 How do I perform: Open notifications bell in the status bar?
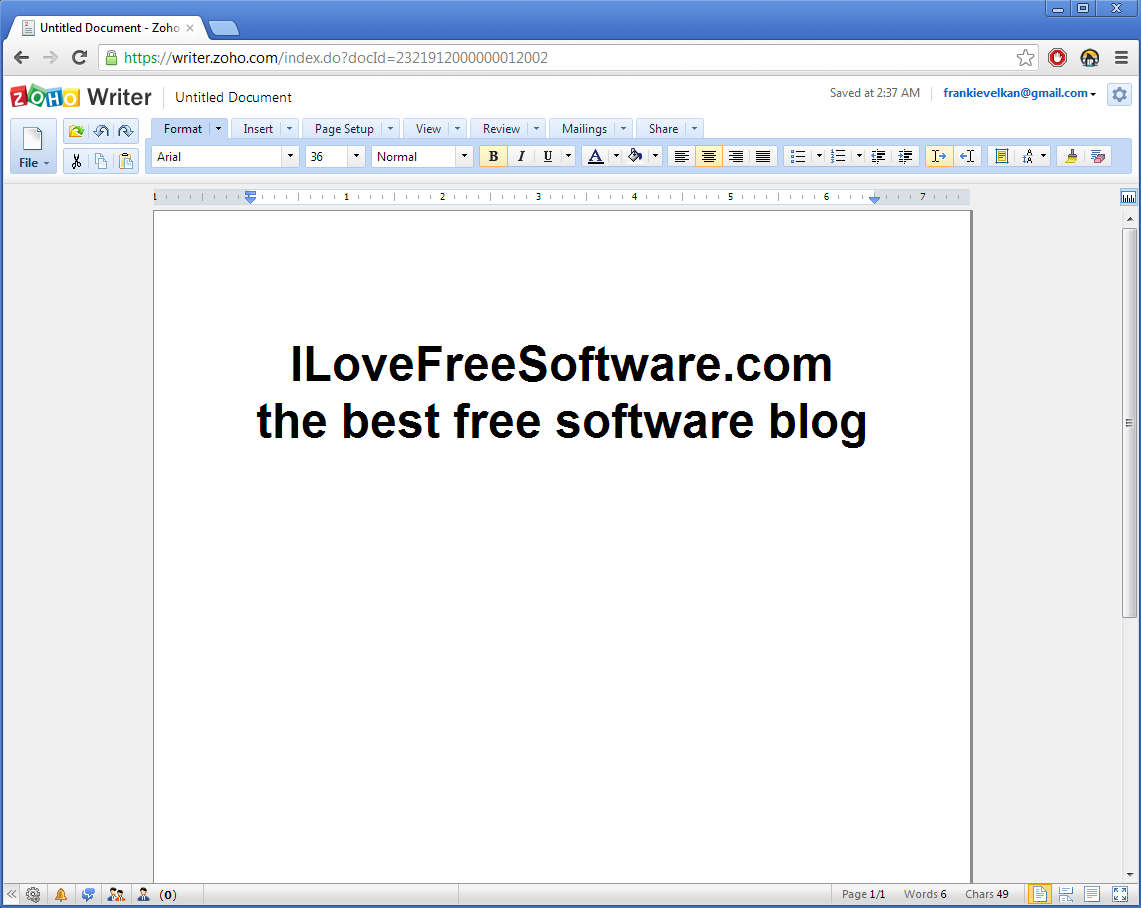(x=60, y=894)
